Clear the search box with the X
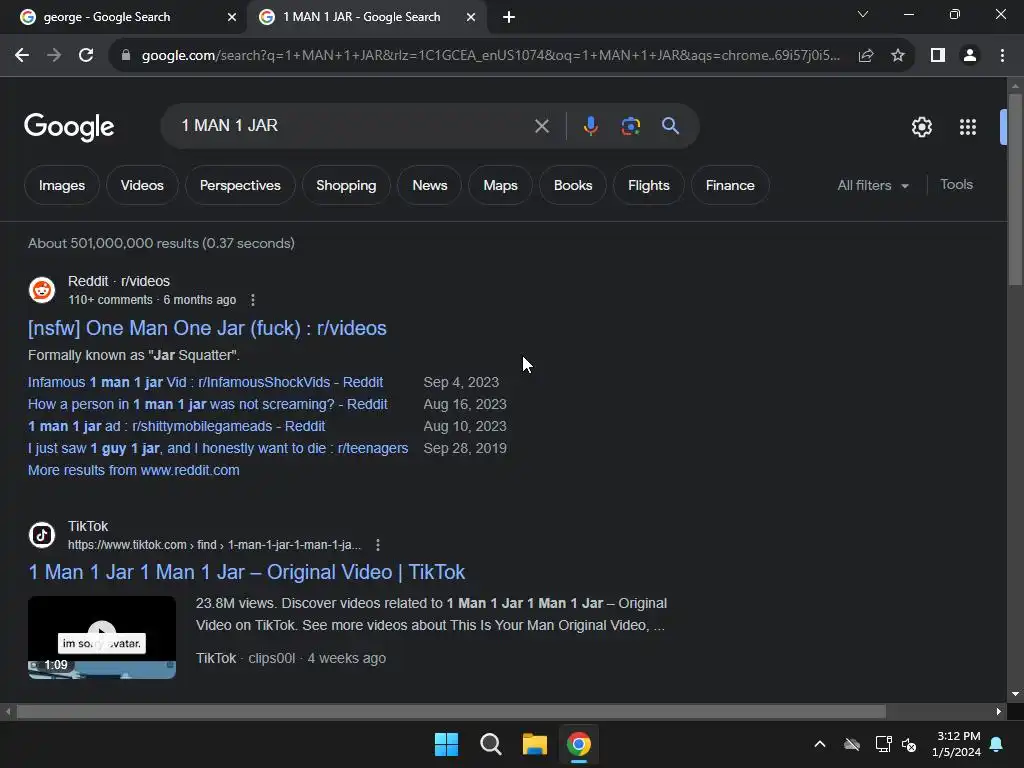Image resolution: width=1024 pixels, height=768 pixels. [x=541, y=126]
